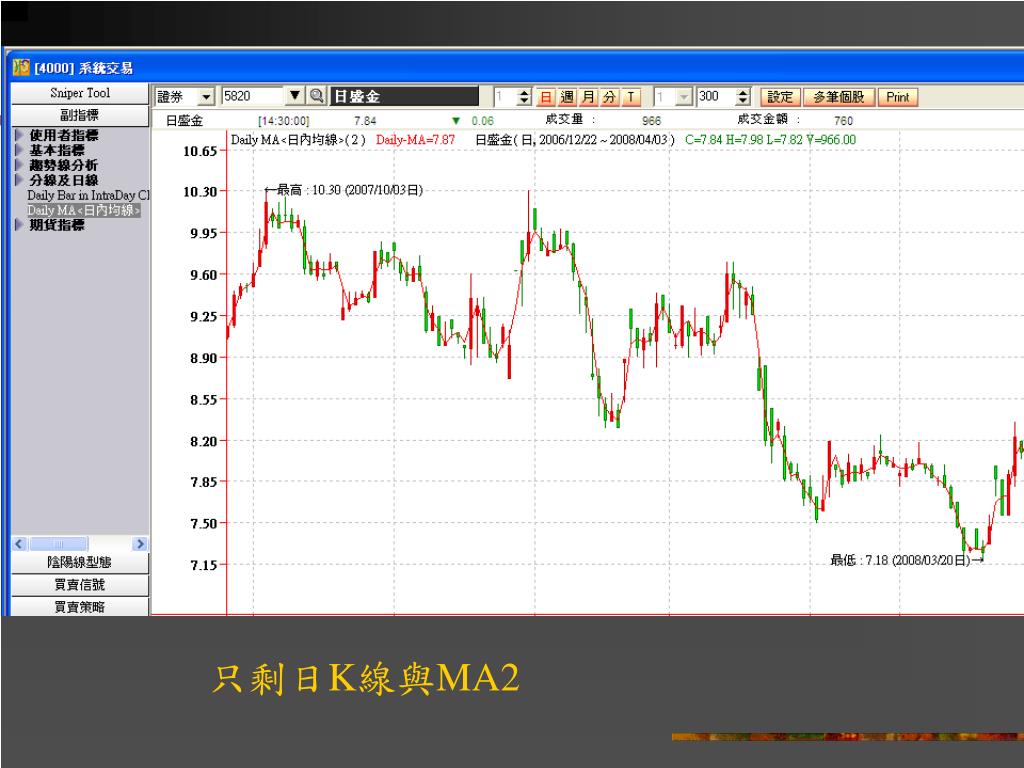The height and width of the screenshot is (768, 1024).
Task: Select the 分 minute period button
Action: 609,97
